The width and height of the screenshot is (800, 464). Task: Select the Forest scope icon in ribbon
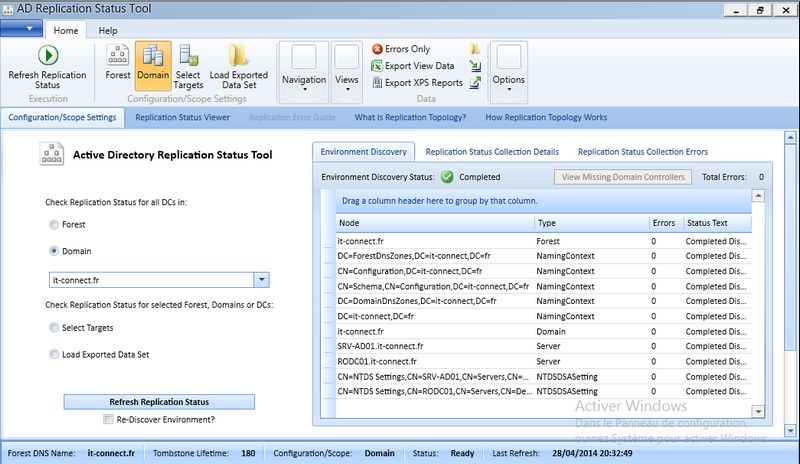tap(117, 56)
